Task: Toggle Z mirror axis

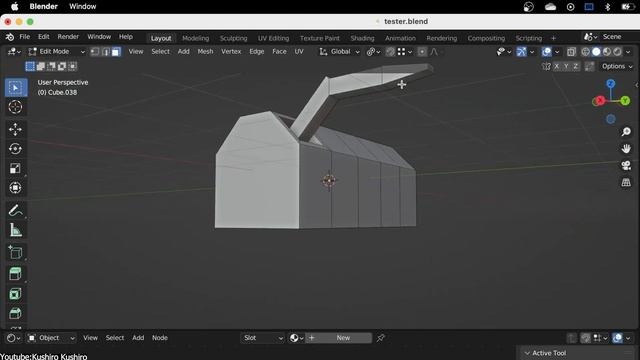Action: pos(576,66)
